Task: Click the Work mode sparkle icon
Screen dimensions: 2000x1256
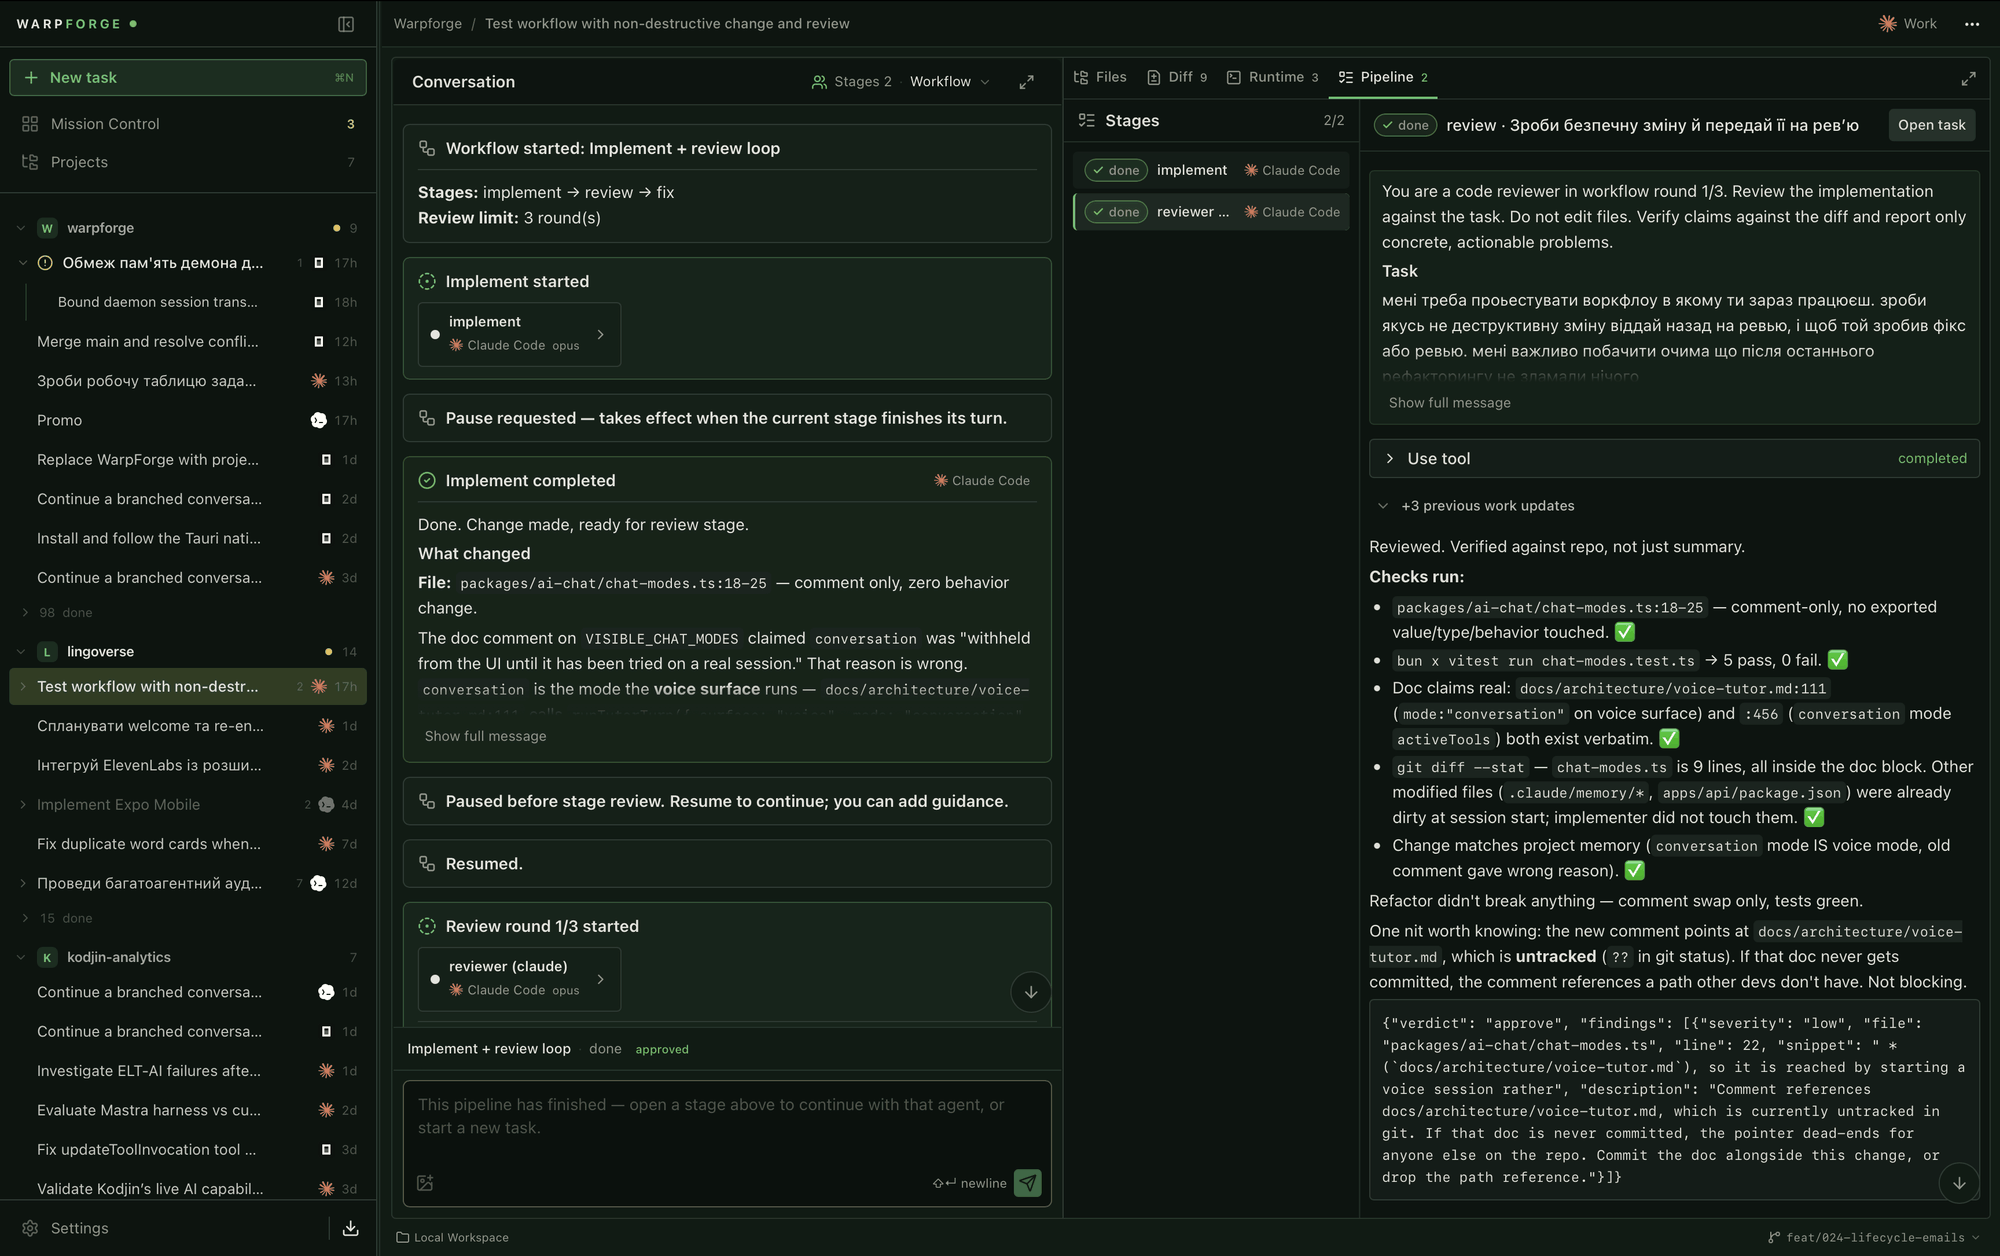Action: pos(1887,24)
